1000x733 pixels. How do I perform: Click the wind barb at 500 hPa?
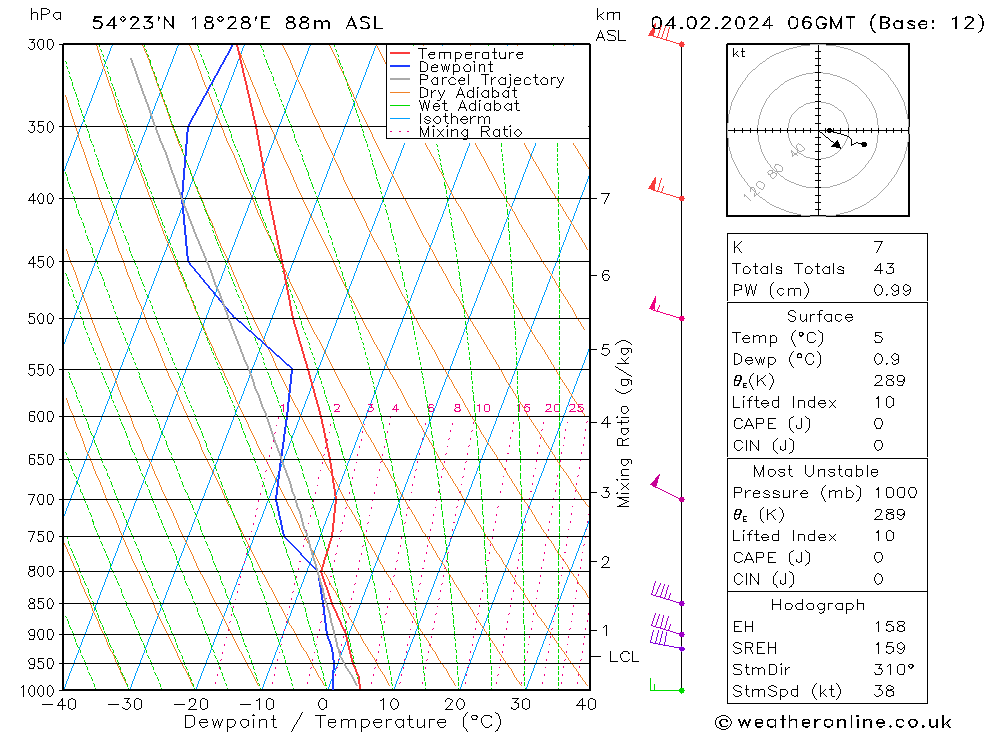coord(666,309)
